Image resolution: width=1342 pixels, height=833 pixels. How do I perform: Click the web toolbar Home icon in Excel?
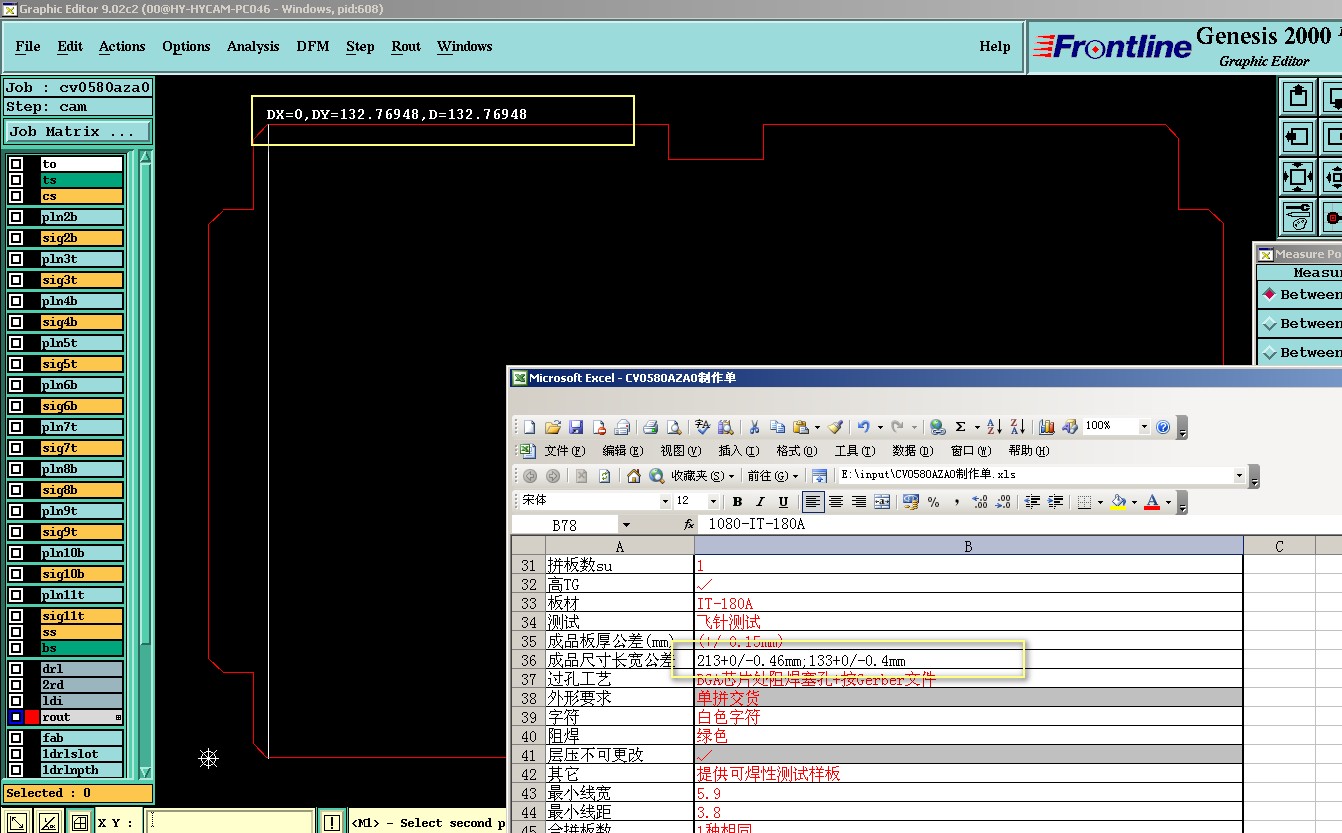pos(633,476)
